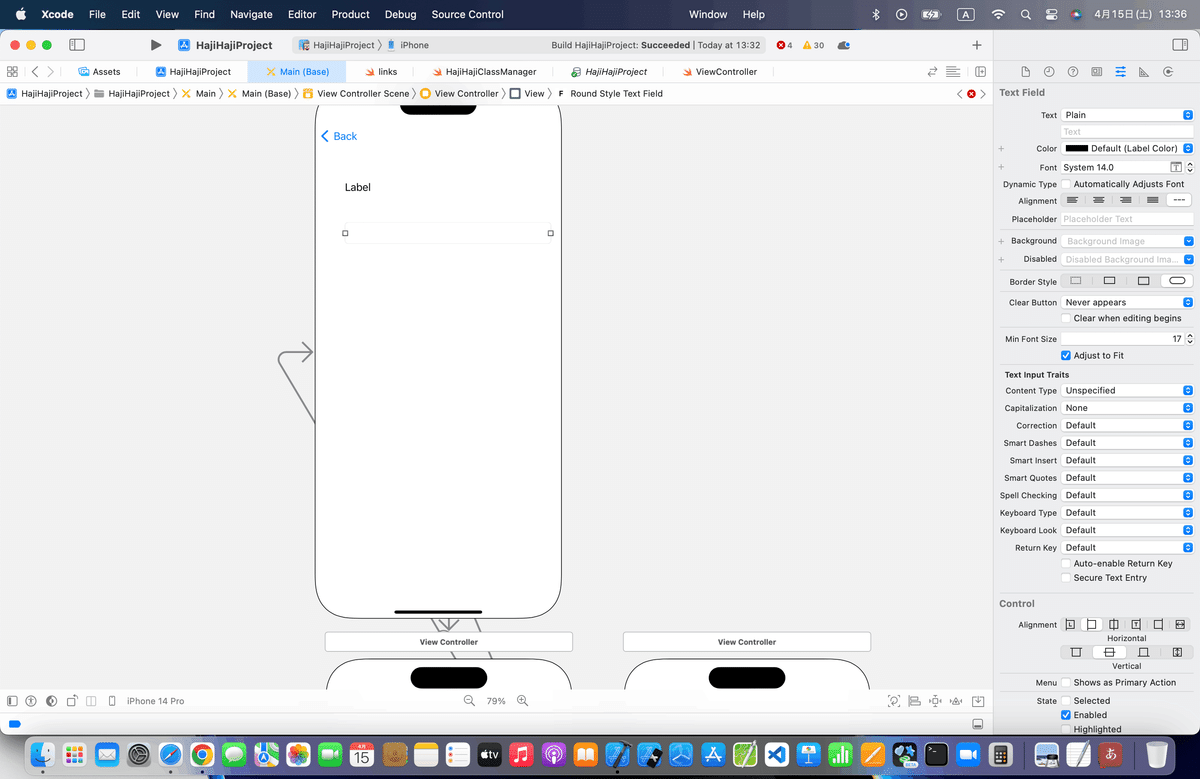Toggle the document outline button

pyautogui.click(x=13, y=701)
